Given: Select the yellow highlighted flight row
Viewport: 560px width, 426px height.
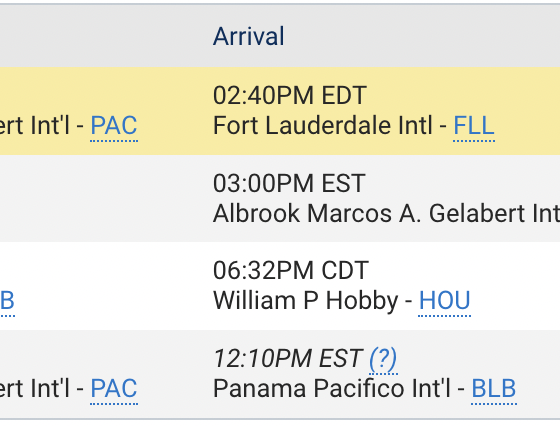Looking at the screenshot, I should tap(280, 111).
